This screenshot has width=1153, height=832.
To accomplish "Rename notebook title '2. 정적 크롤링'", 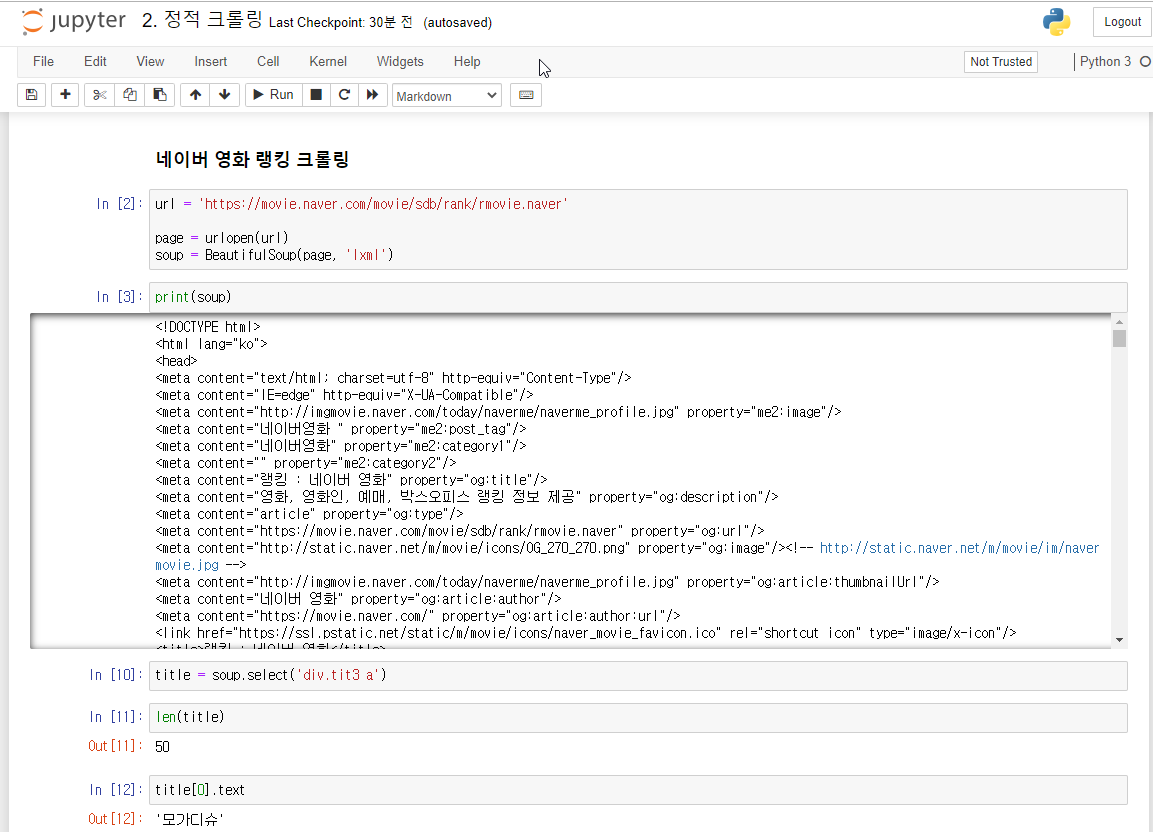I will point(201,20).
